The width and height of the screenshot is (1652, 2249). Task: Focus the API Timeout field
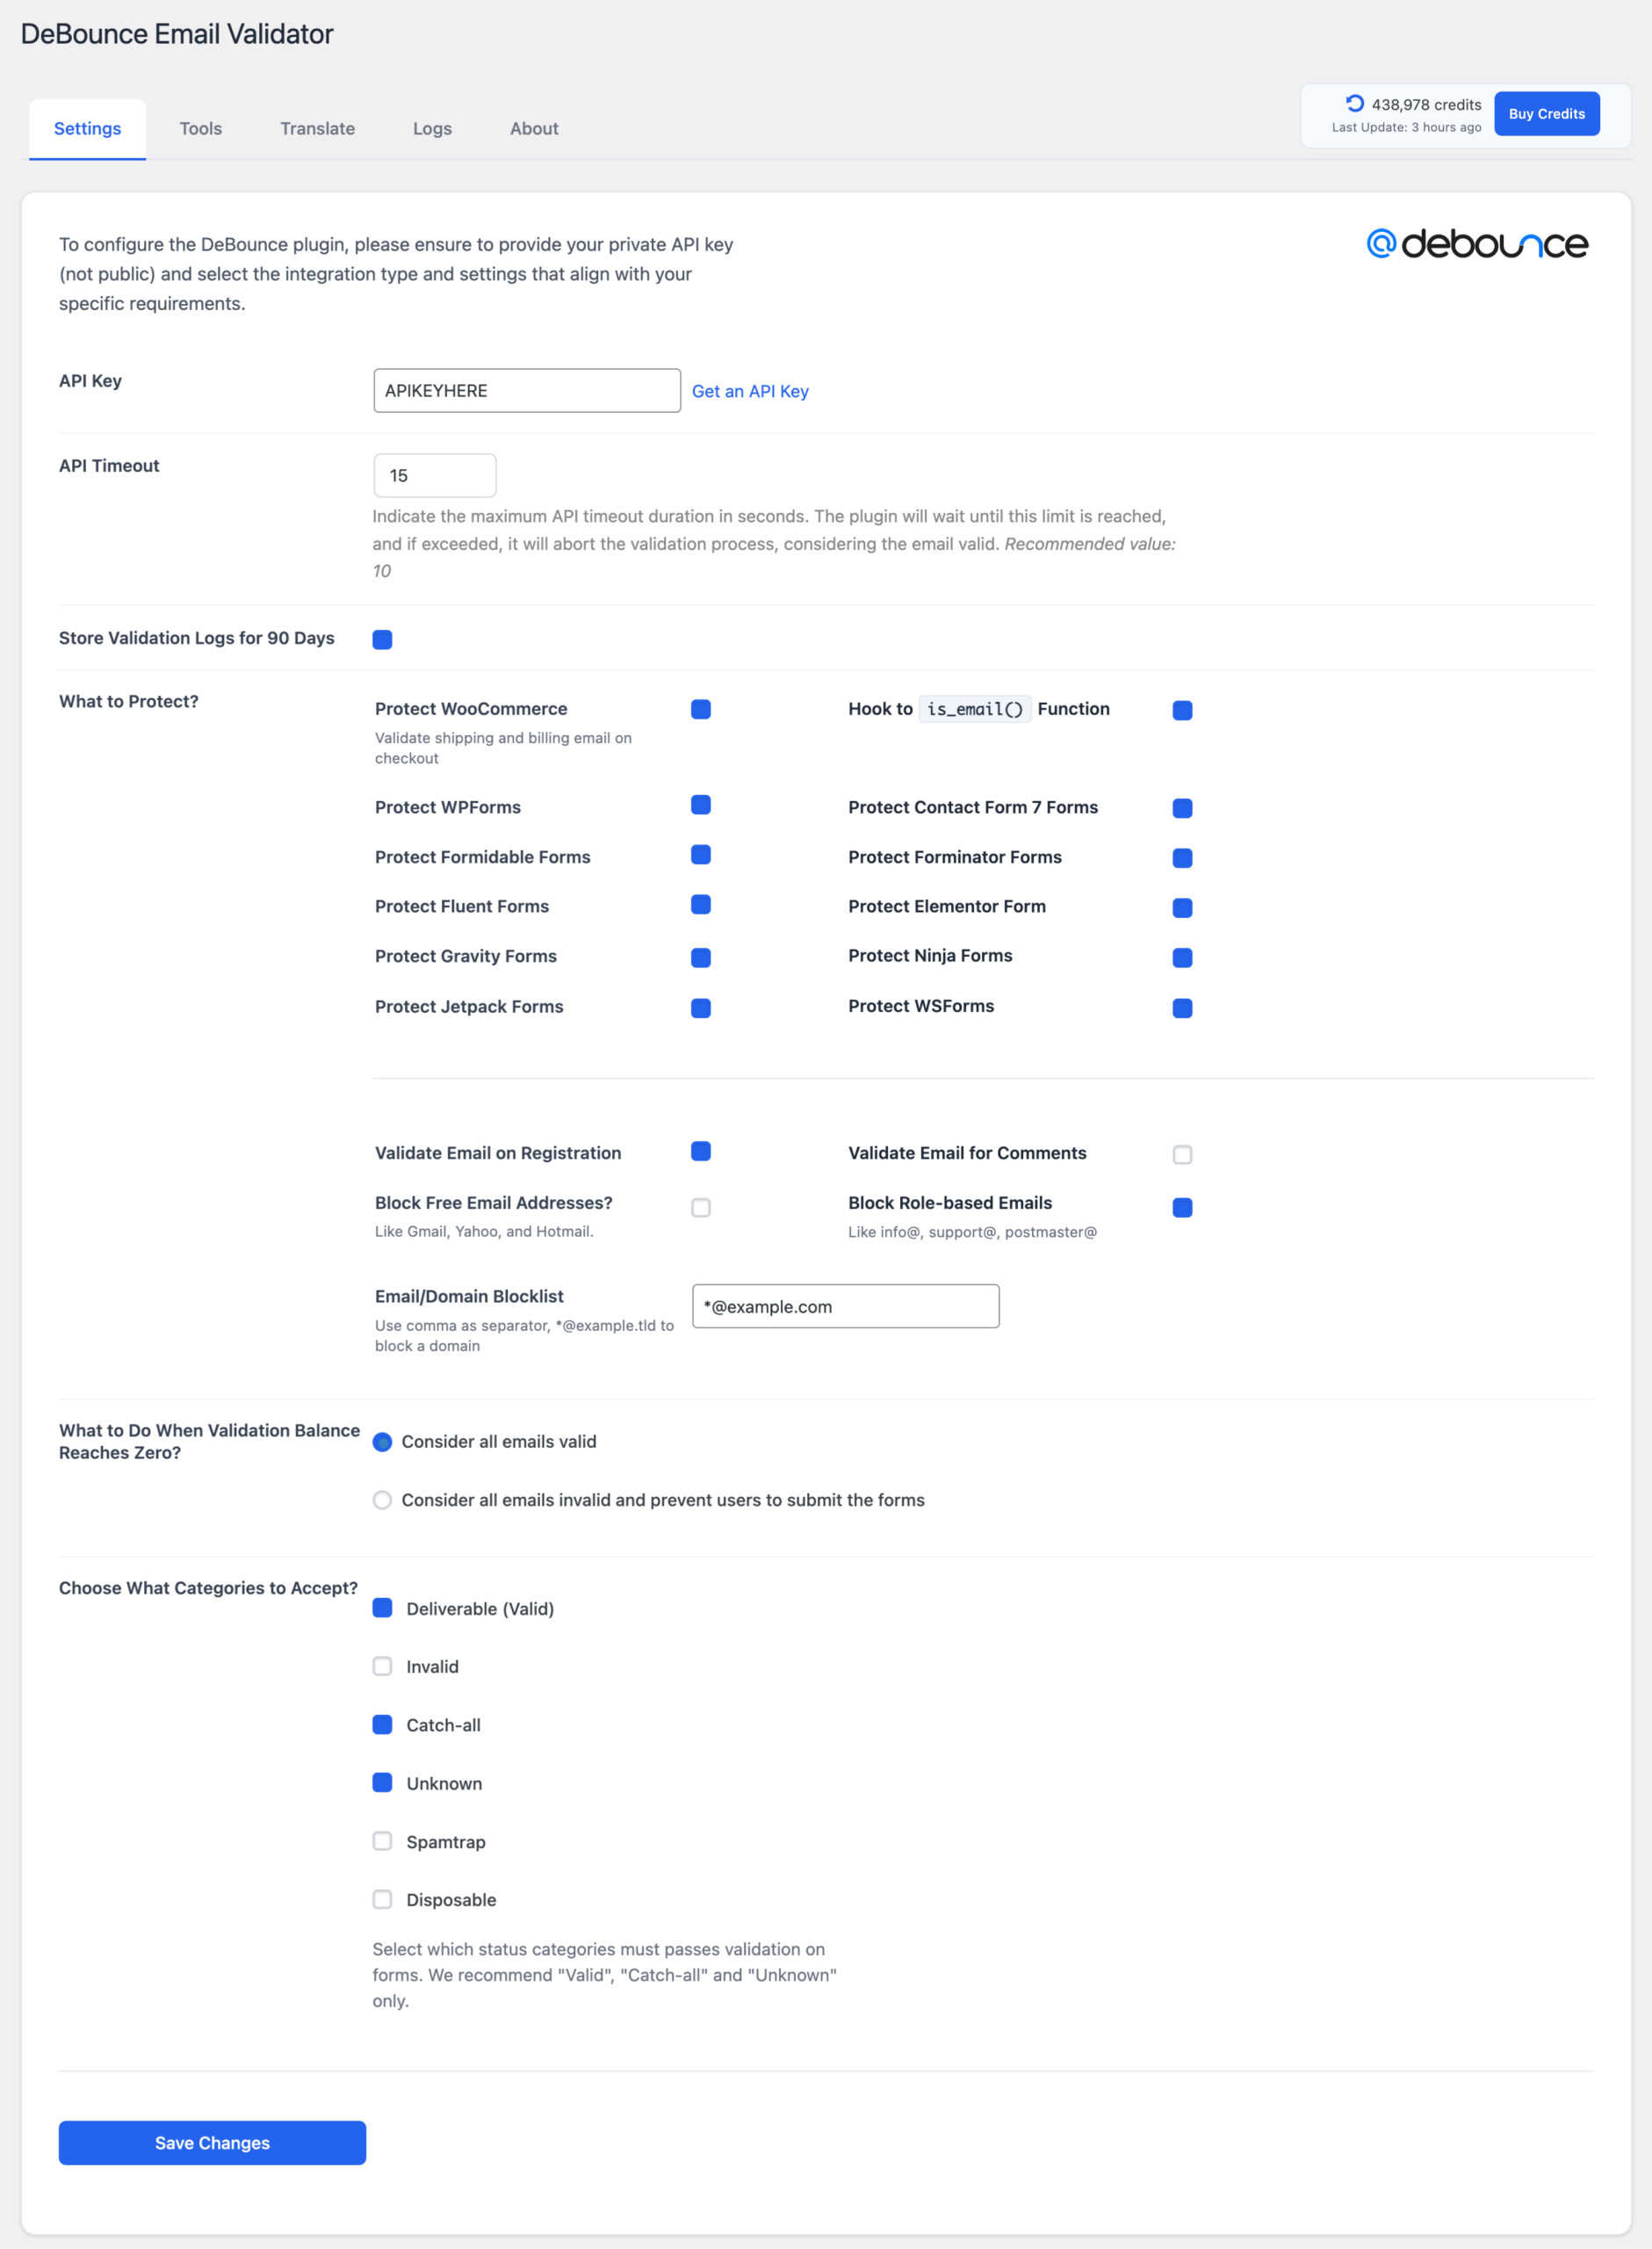coord(434,476)
